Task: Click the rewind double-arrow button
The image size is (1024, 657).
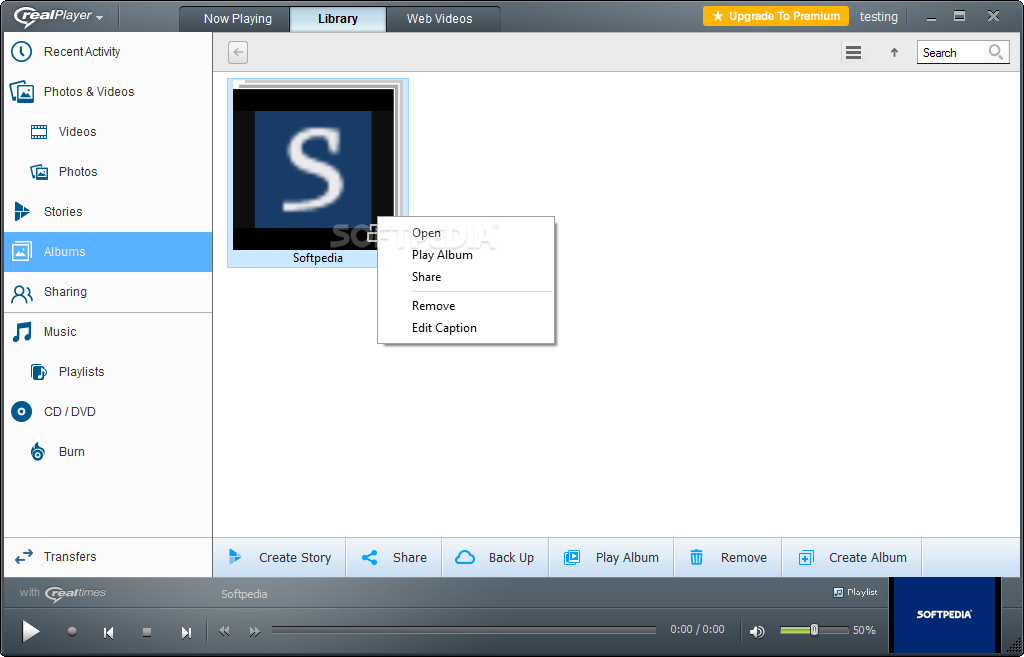Action: [x=224, y=631]
